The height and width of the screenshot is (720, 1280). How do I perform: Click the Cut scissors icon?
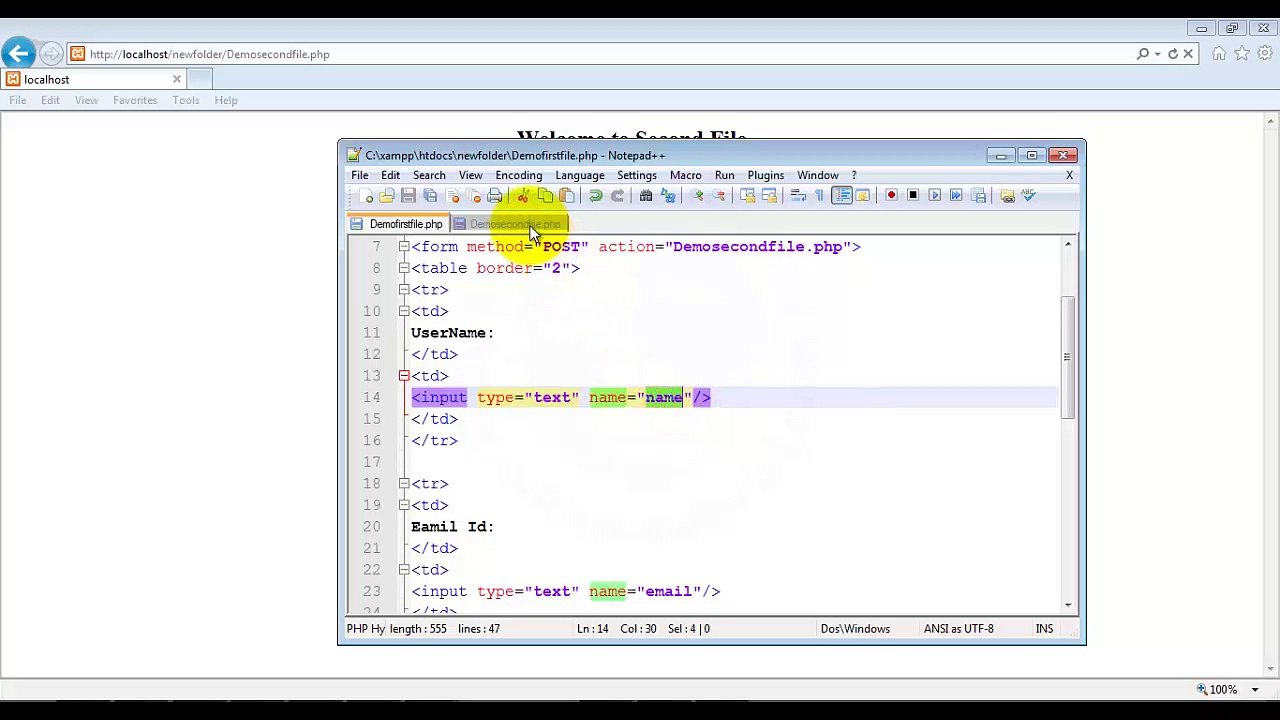[x=524, y=196]
